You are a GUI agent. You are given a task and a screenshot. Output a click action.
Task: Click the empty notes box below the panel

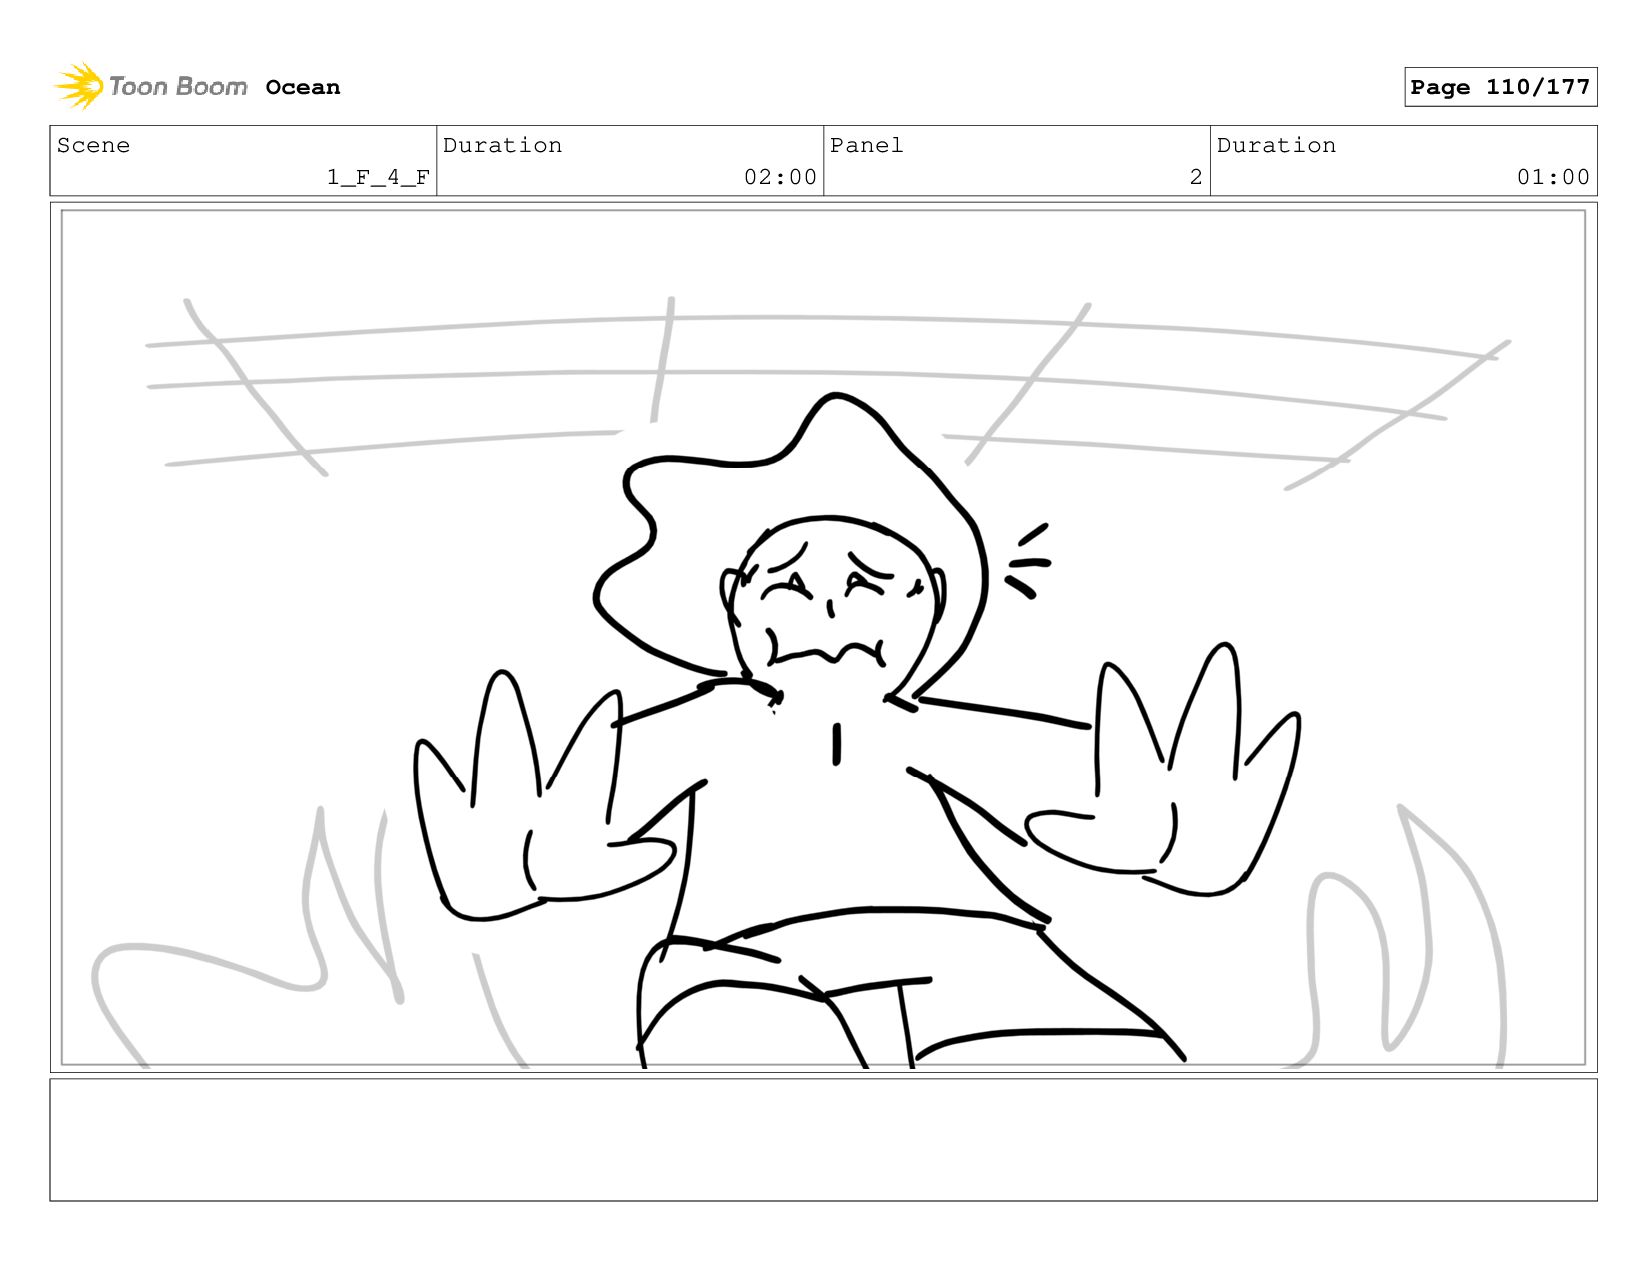click(x=823, y=1139)
